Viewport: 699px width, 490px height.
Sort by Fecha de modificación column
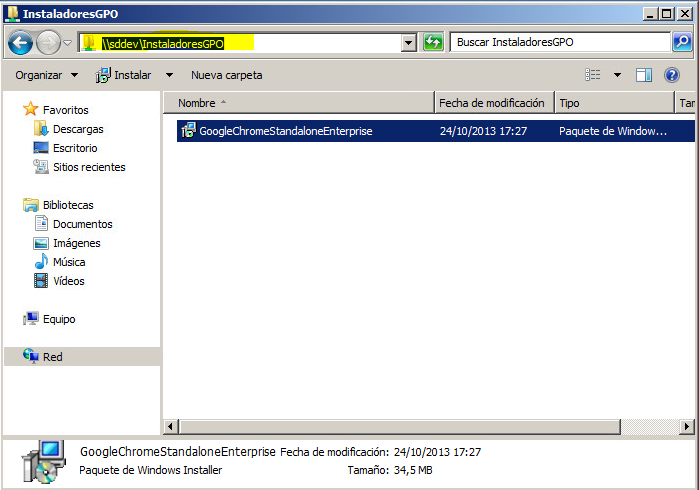[494, 103]
